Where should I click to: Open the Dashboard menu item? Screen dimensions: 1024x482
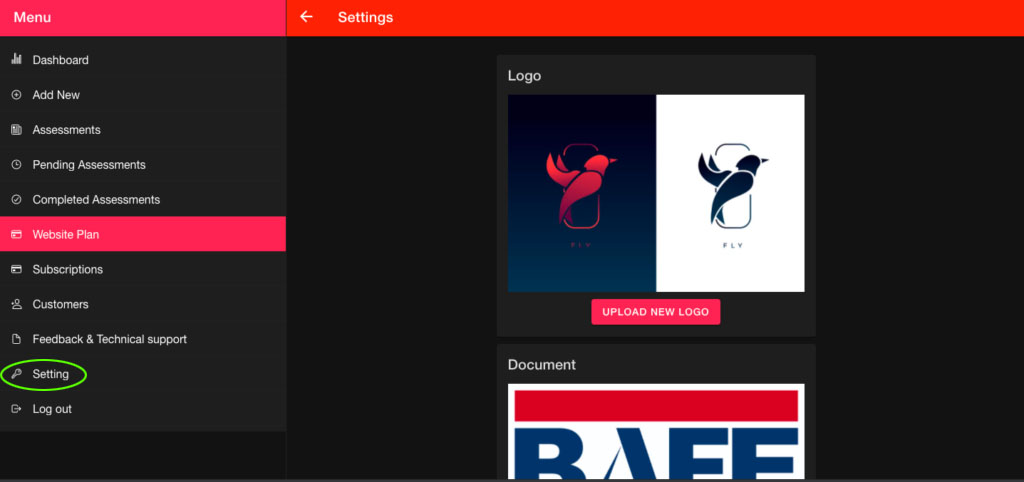[x=143, y=60]
